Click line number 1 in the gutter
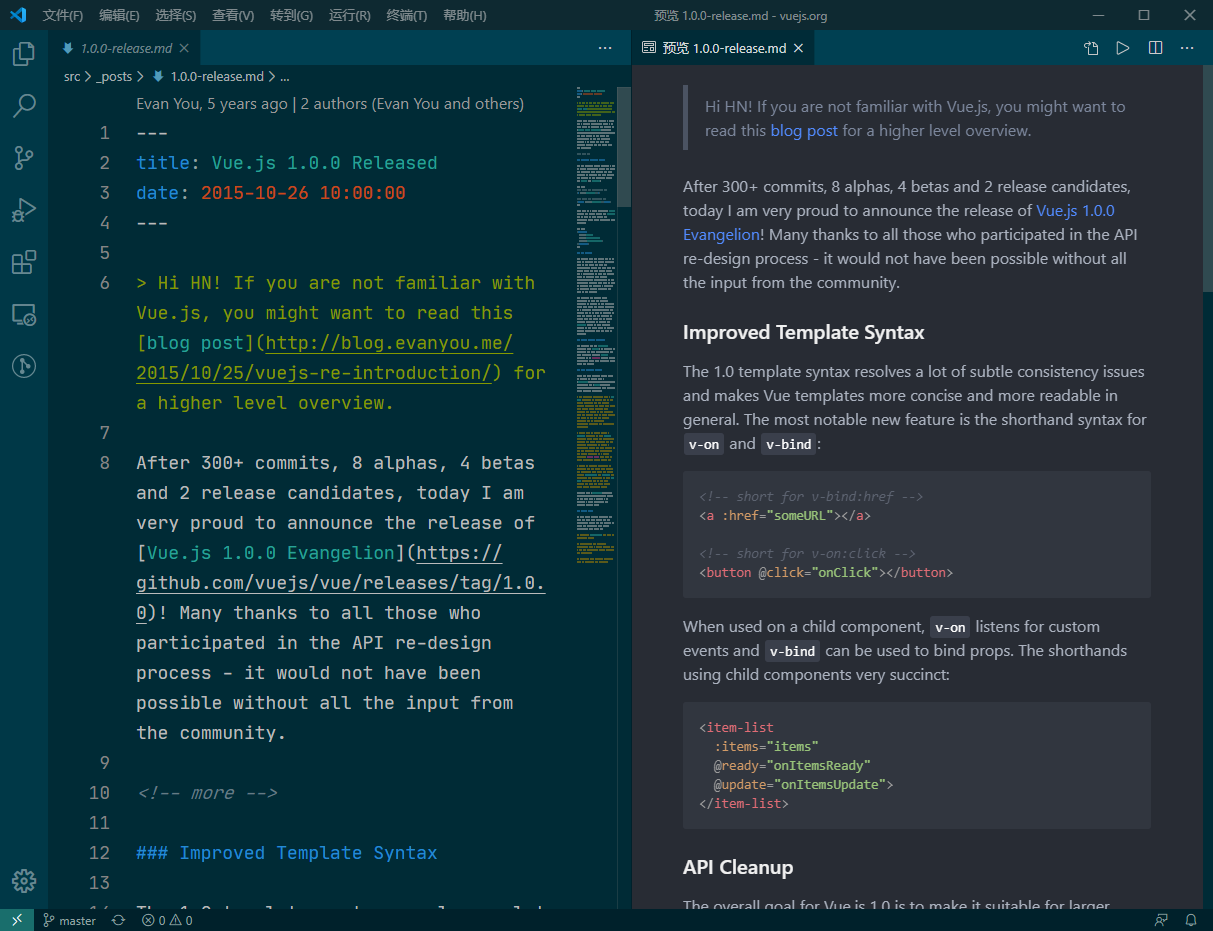This screenshot has width=1213, height=931. click(x=105, y=133)
